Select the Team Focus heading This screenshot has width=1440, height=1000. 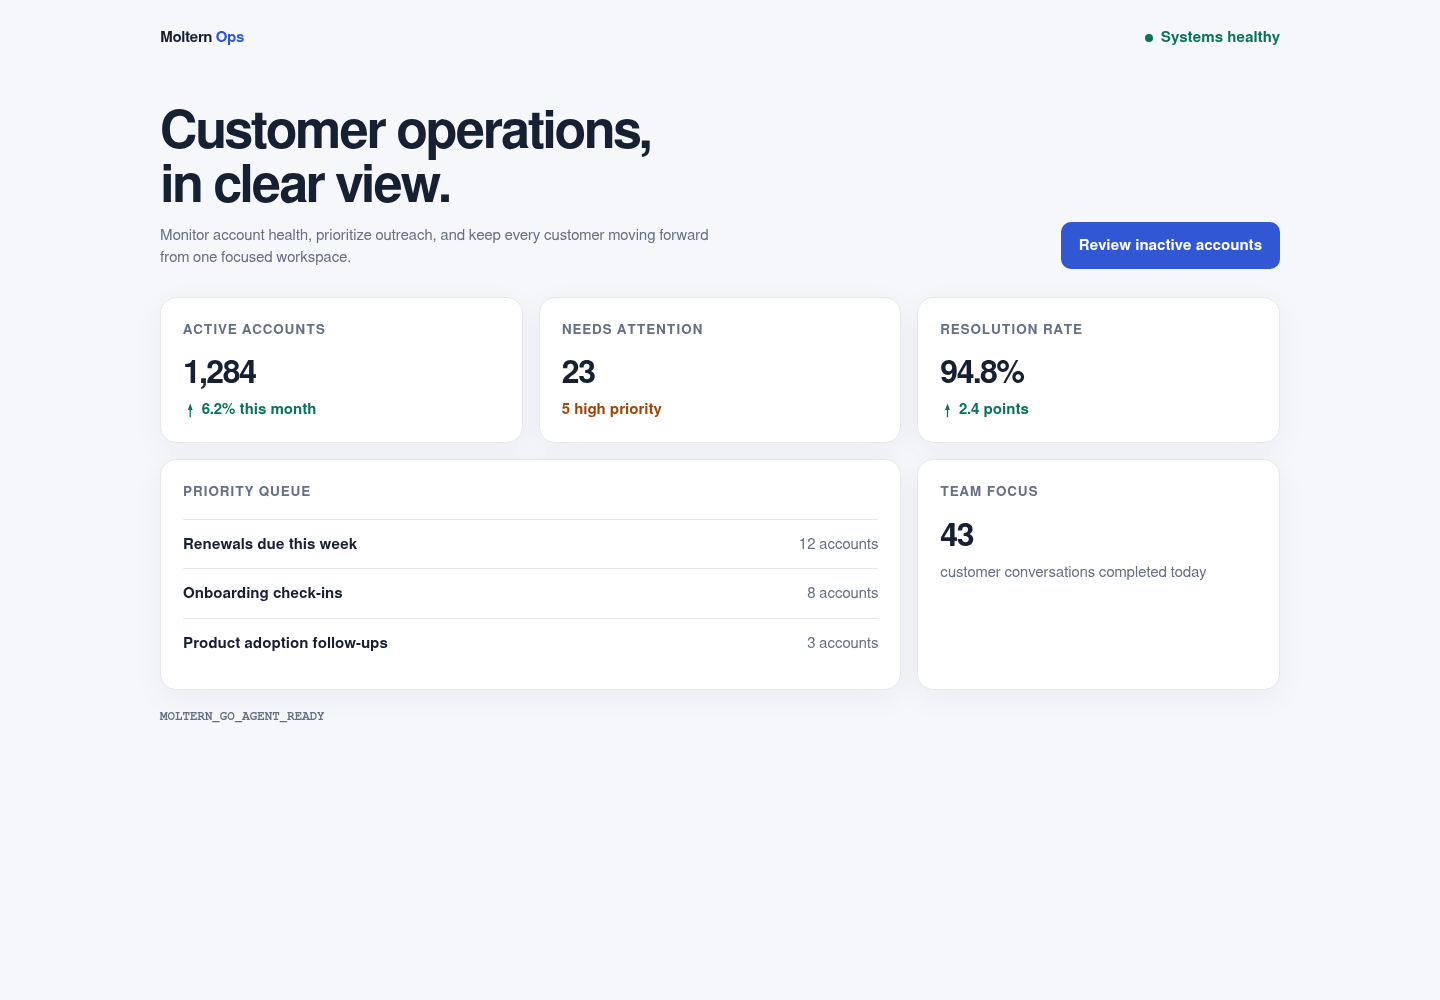(989, 491)
